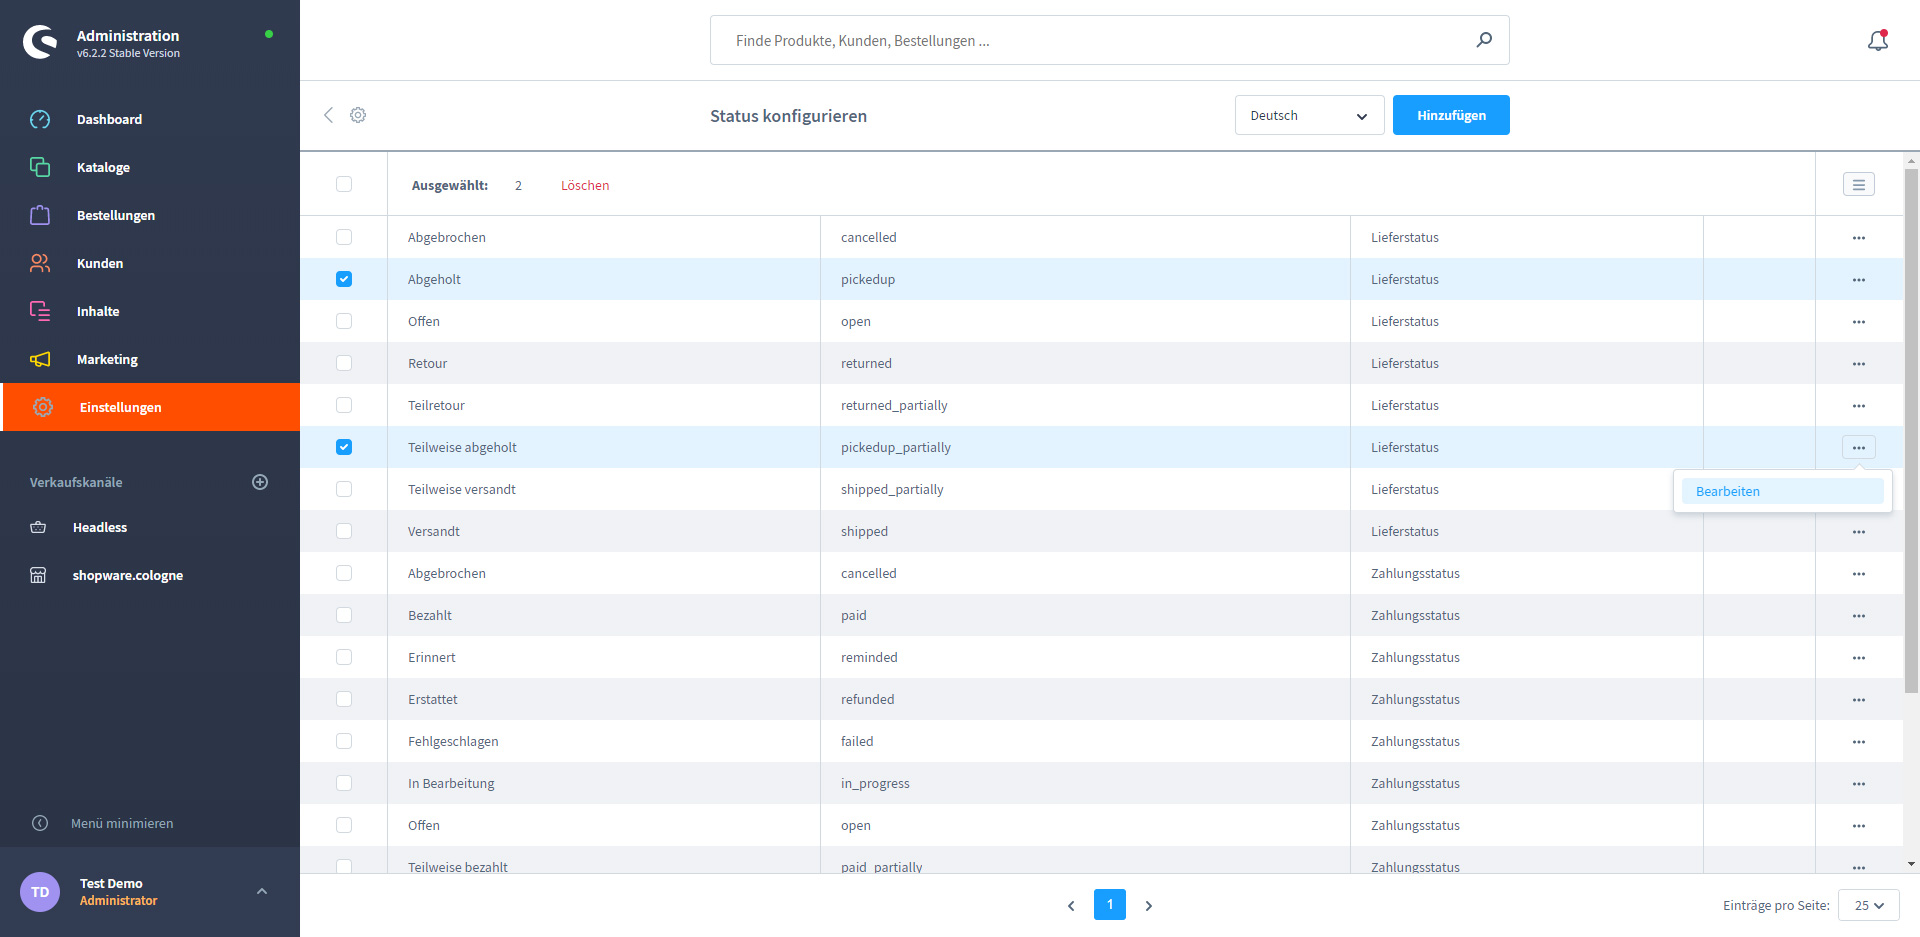Viewport: 1920px width, 937px height.
Task: Toggle the select-all checkbox in header
Action: pyautogui.click(x=344, y=184)
